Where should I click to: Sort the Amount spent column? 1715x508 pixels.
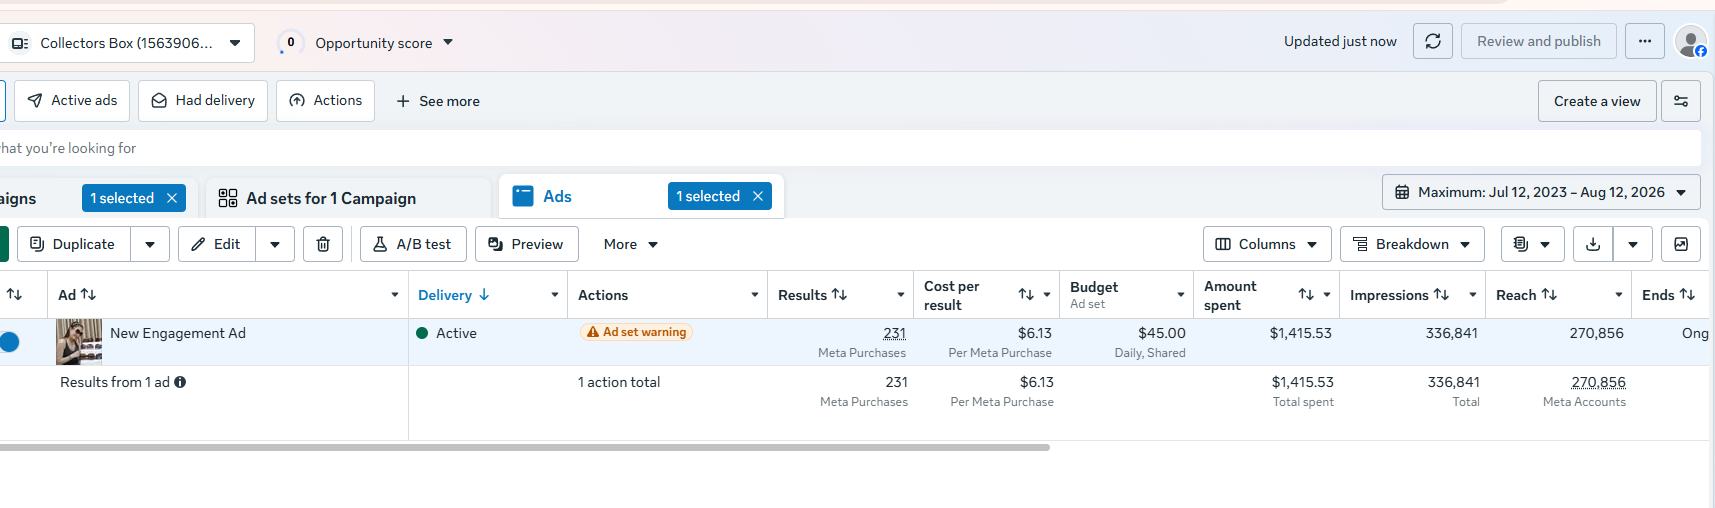(1306, 294)
